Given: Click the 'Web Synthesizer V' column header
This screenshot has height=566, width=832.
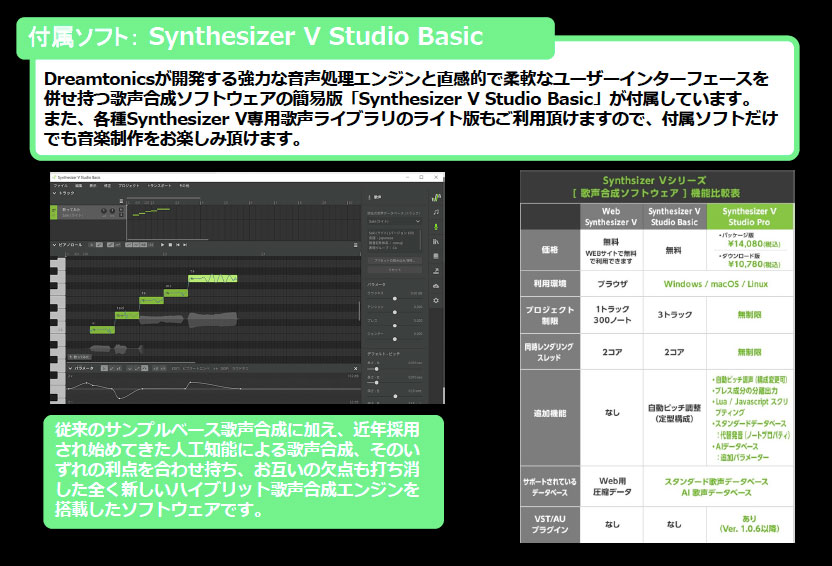Looking at the screenshot, I should click(611, 216).
